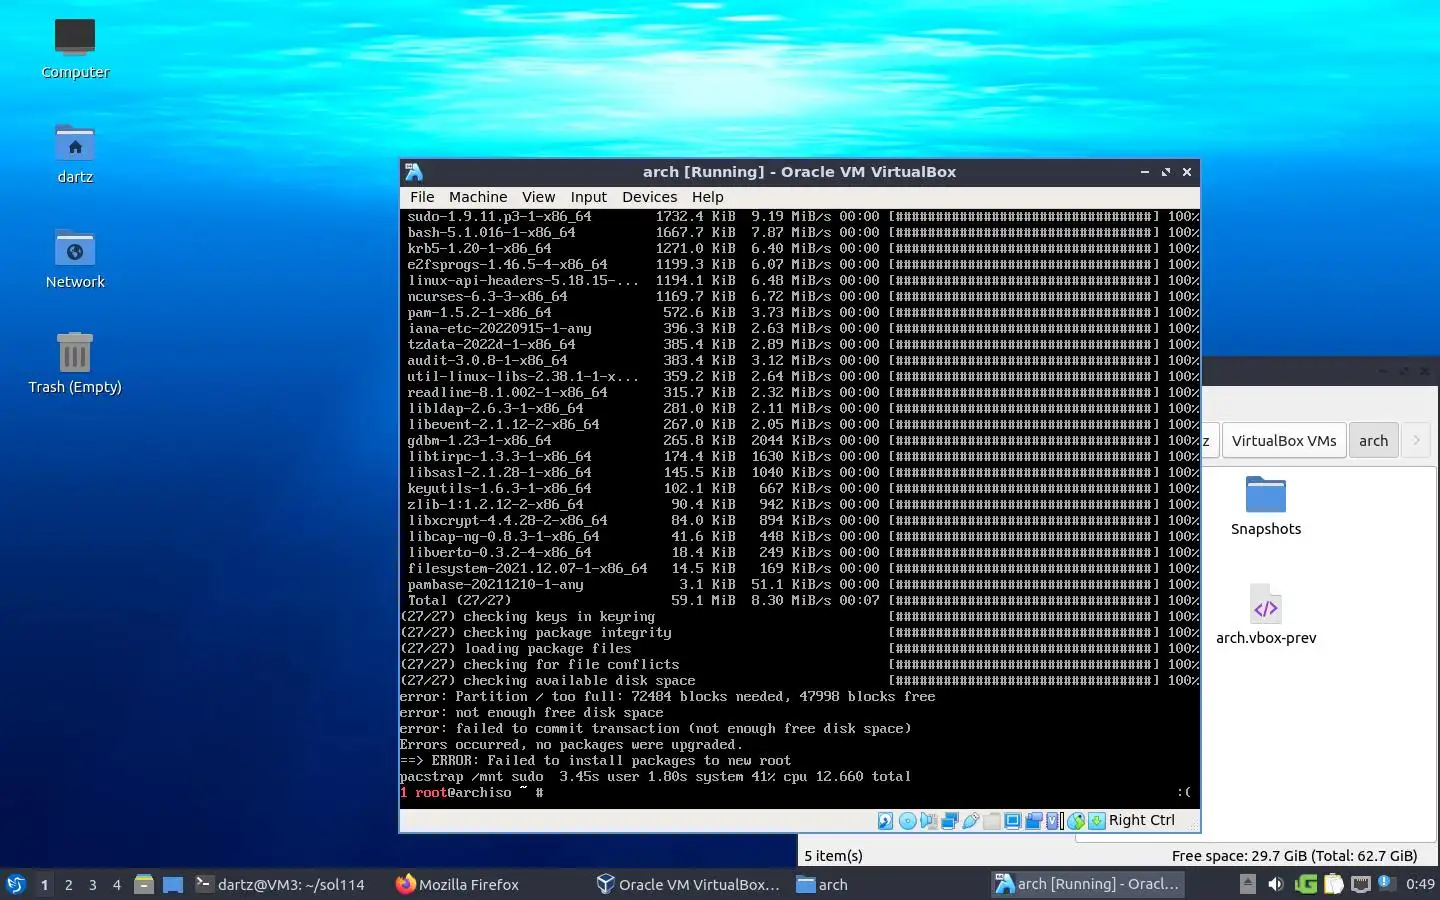Open the start menu launcher icon
This screenshot has height=900, width=1440.
click(x=15, y=884)
